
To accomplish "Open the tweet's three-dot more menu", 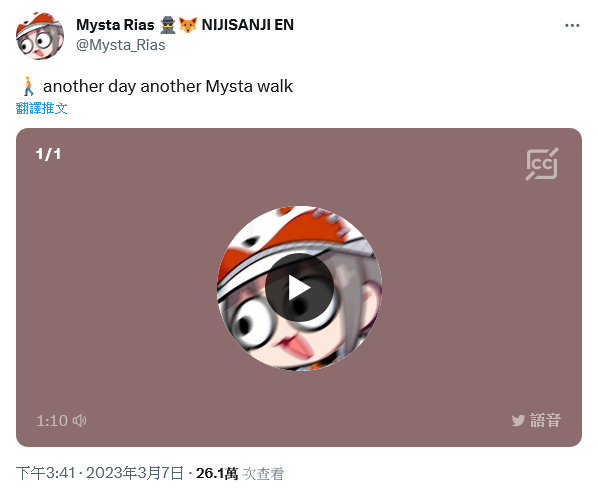I will click(572, 26).
